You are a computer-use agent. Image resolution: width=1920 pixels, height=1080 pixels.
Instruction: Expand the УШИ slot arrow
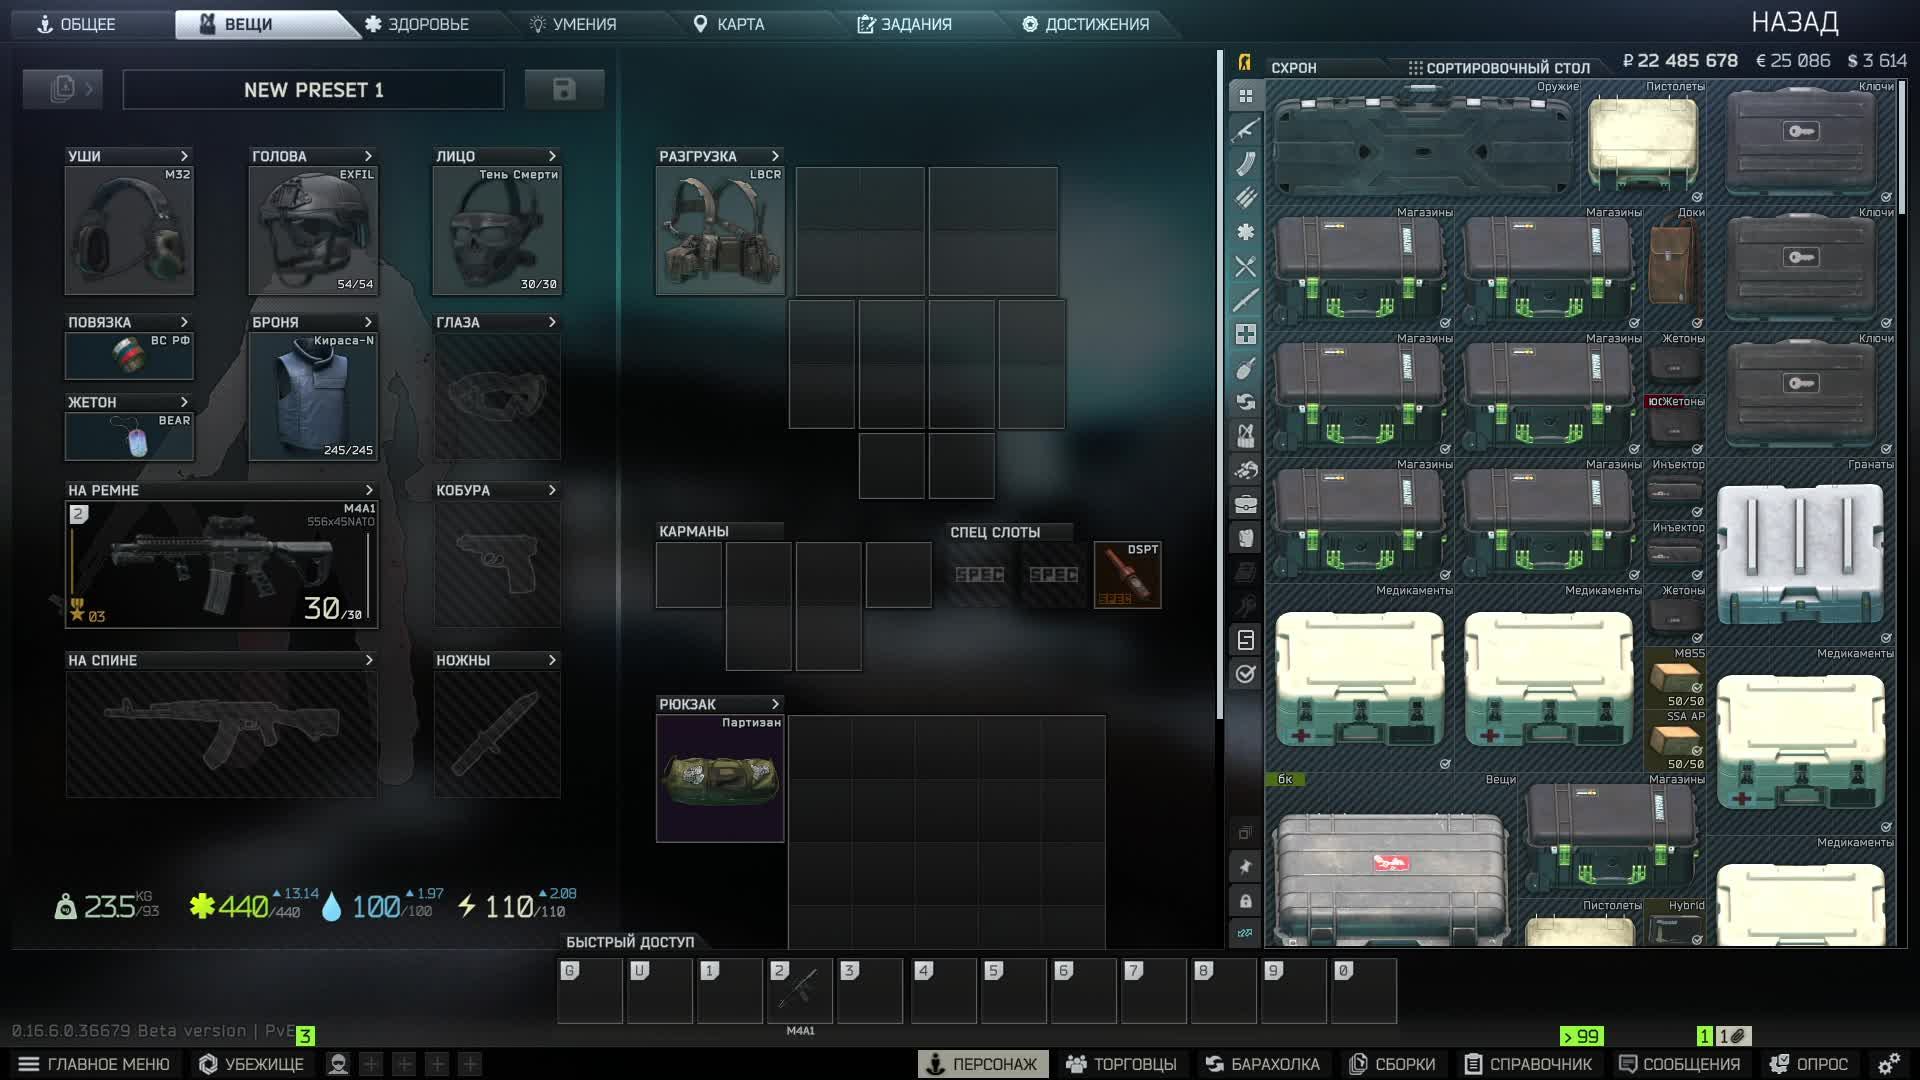click(x=184, y=156)
